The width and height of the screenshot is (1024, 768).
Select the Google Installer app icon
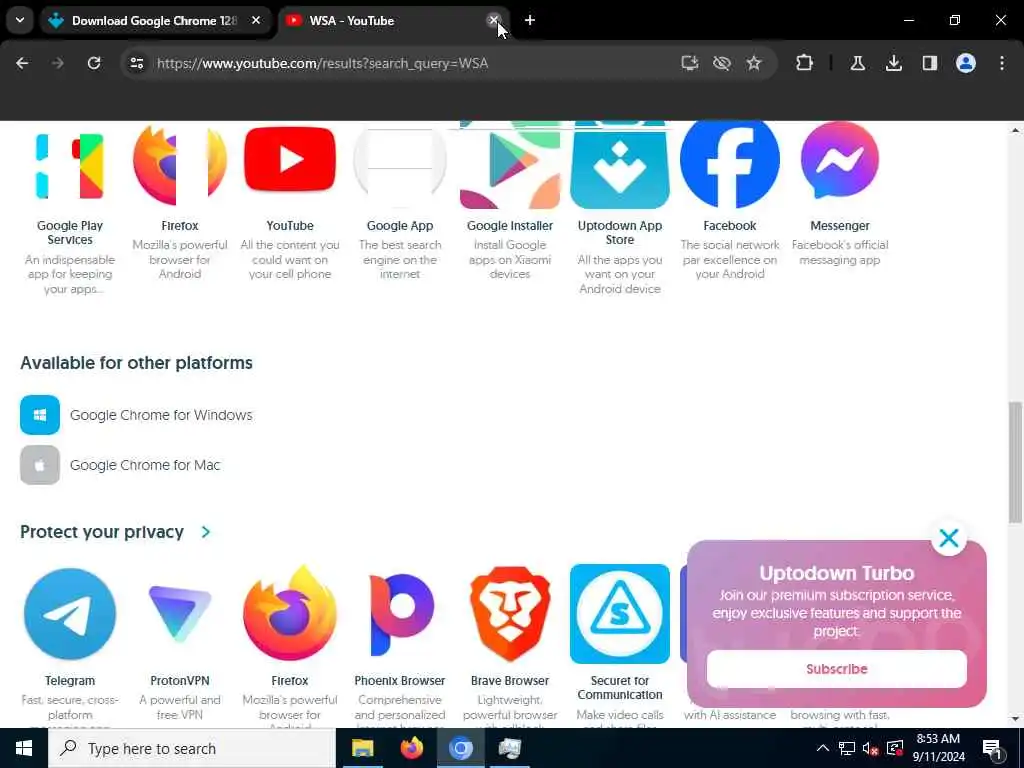(x=510, y=165)
